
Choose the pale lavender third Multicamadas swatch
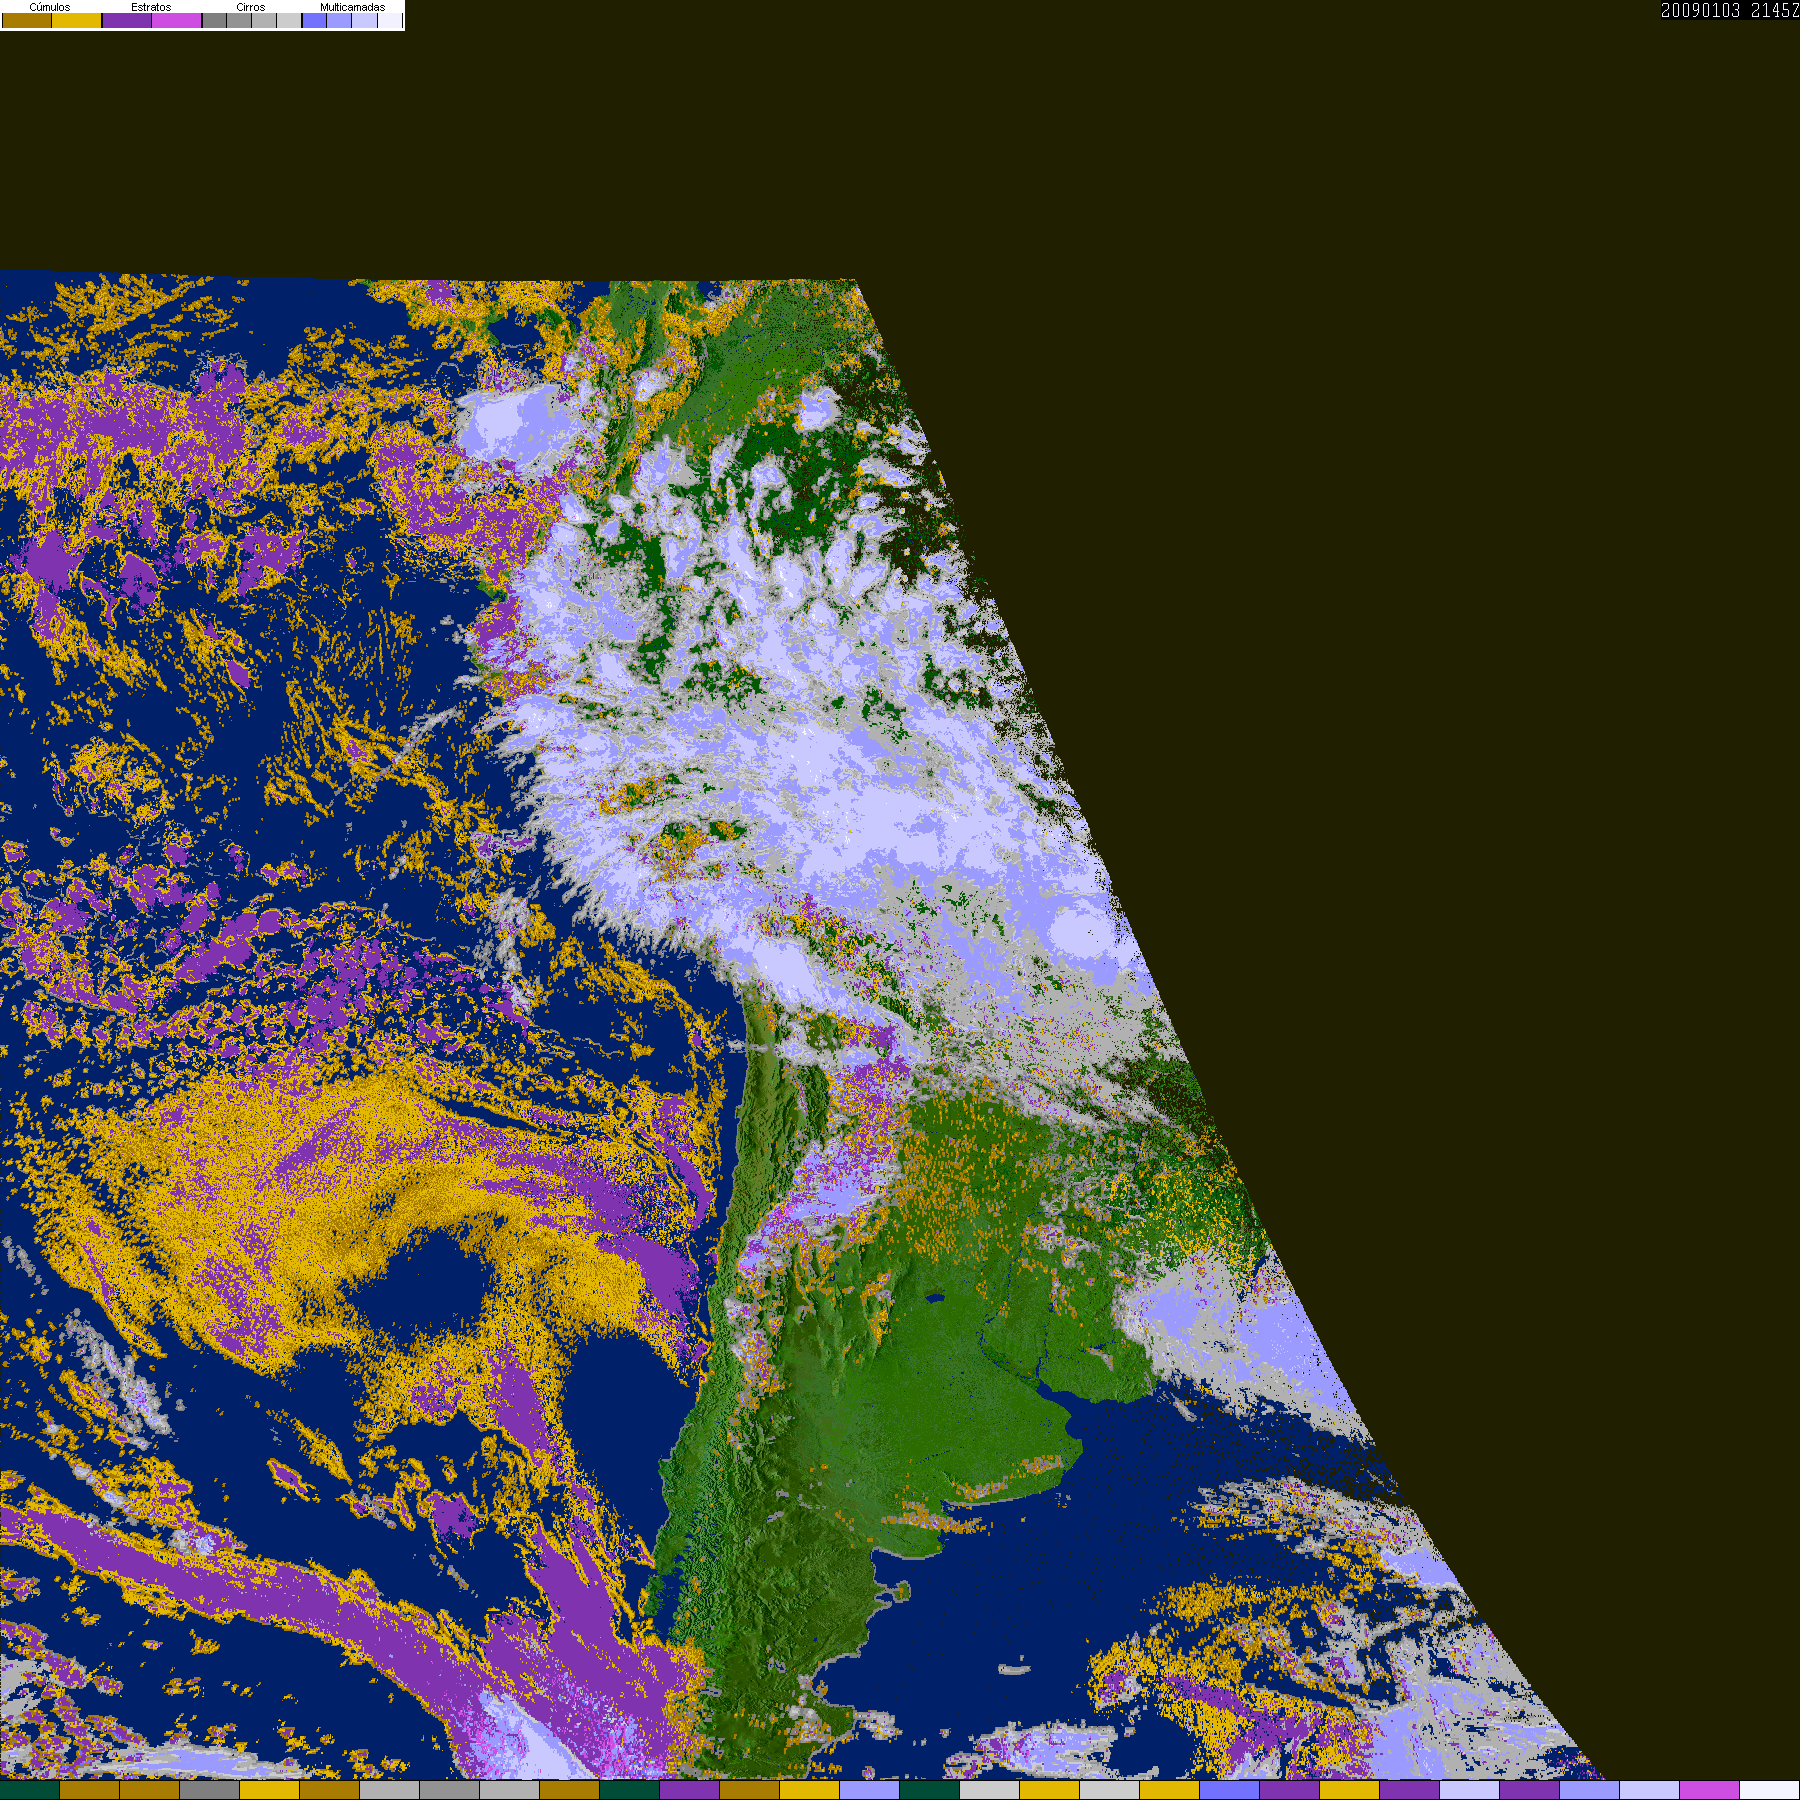click(364, 20)
